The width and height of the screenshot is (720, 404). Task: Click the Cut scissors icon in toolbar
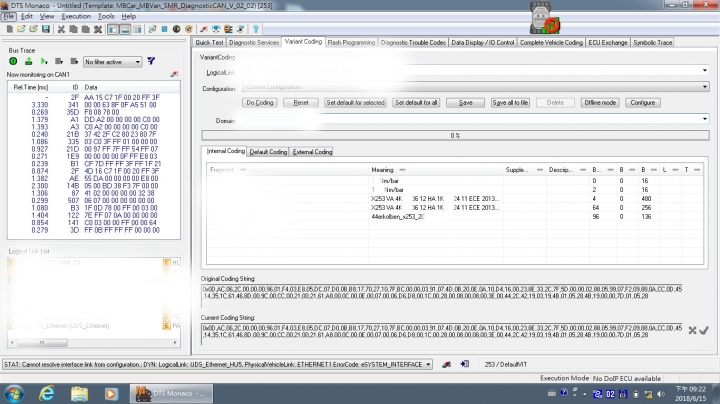(x=61, y=29)
